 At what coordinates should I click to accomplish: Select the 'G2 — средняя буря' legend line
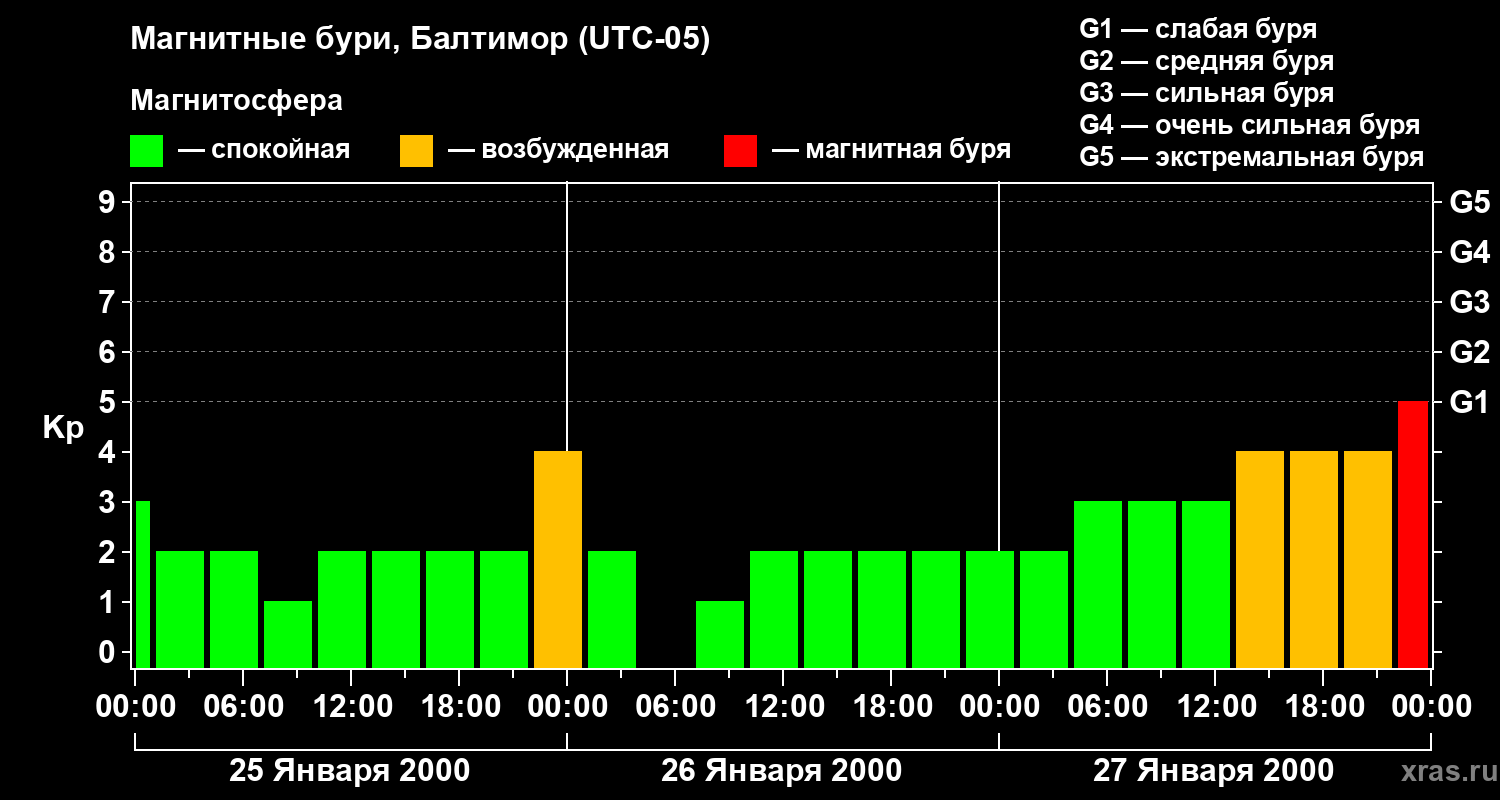pyautogui.click(x=1207, y=61)
